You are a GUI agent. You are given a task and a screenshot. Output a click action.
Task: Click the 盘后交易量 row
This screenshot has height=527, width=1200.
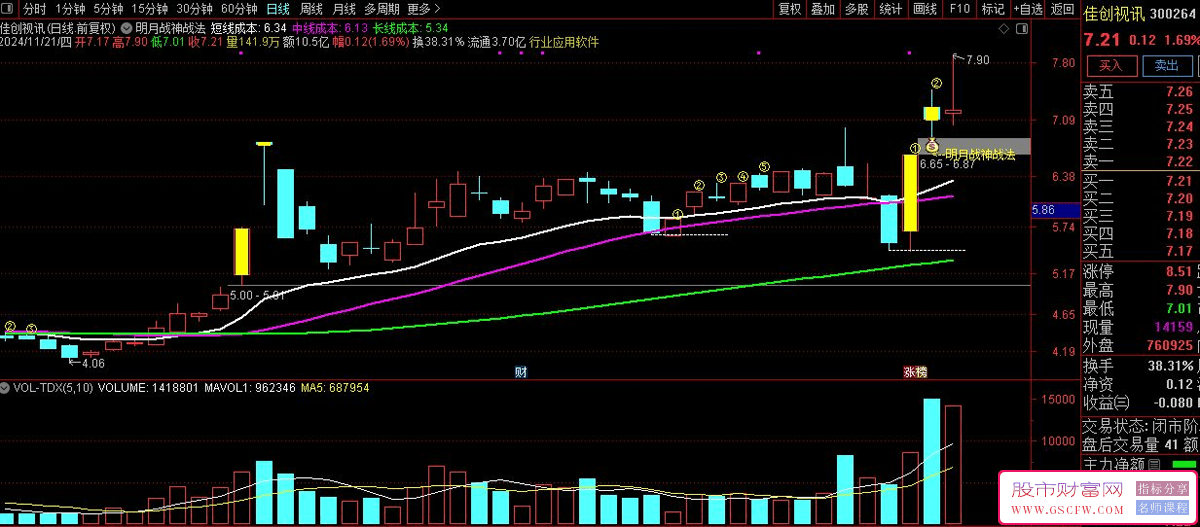[1140, 445]
